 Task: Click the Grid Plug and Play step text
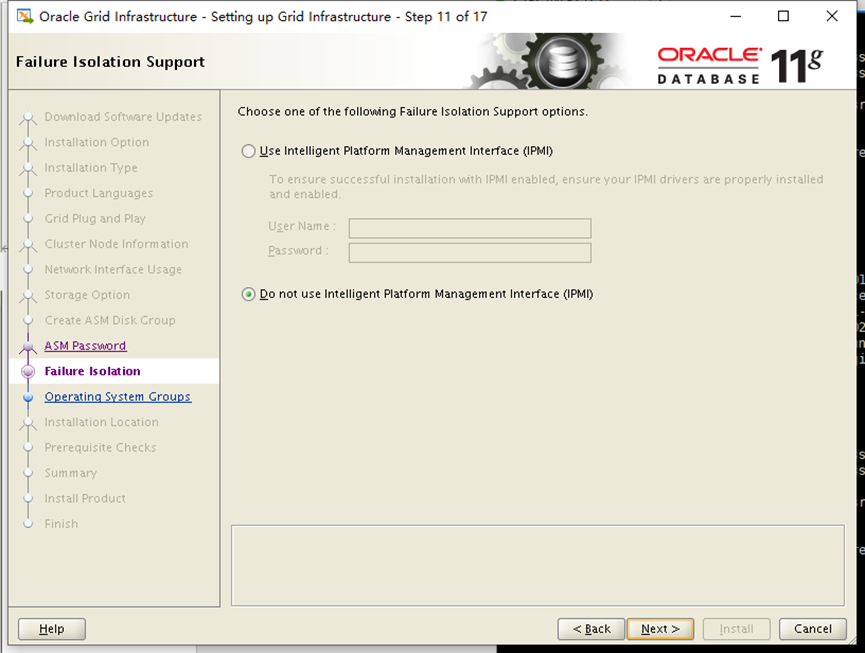95,218
